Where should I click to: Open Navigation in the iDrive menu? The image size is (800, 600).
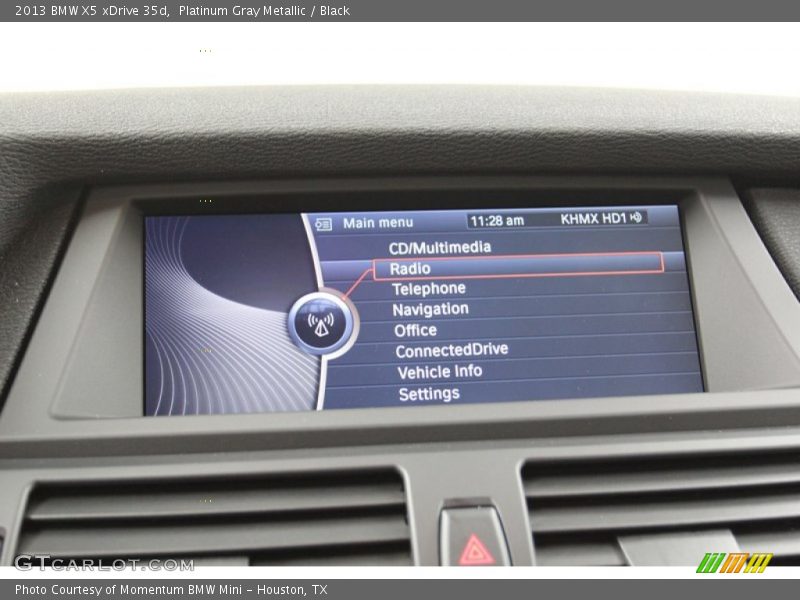(430, 309)
